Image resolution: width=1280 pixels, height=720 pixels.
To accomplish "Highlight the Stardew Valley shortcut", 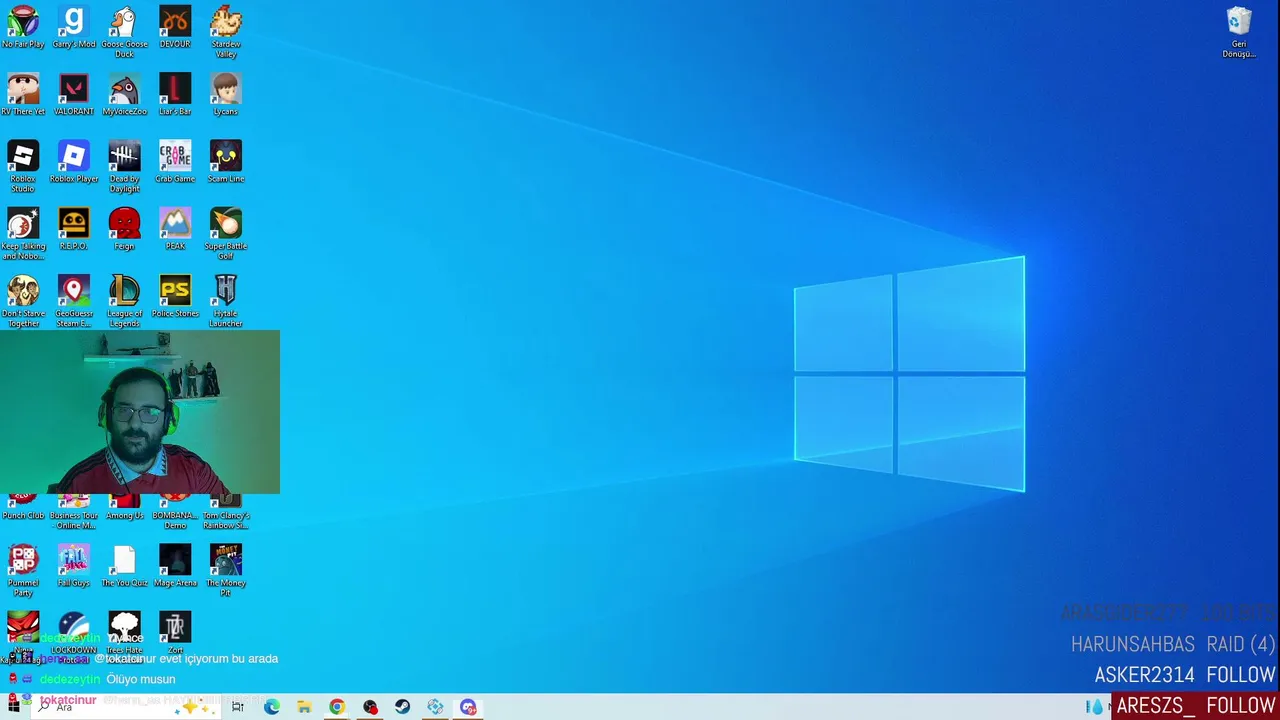I will click(x=226, y=32).
